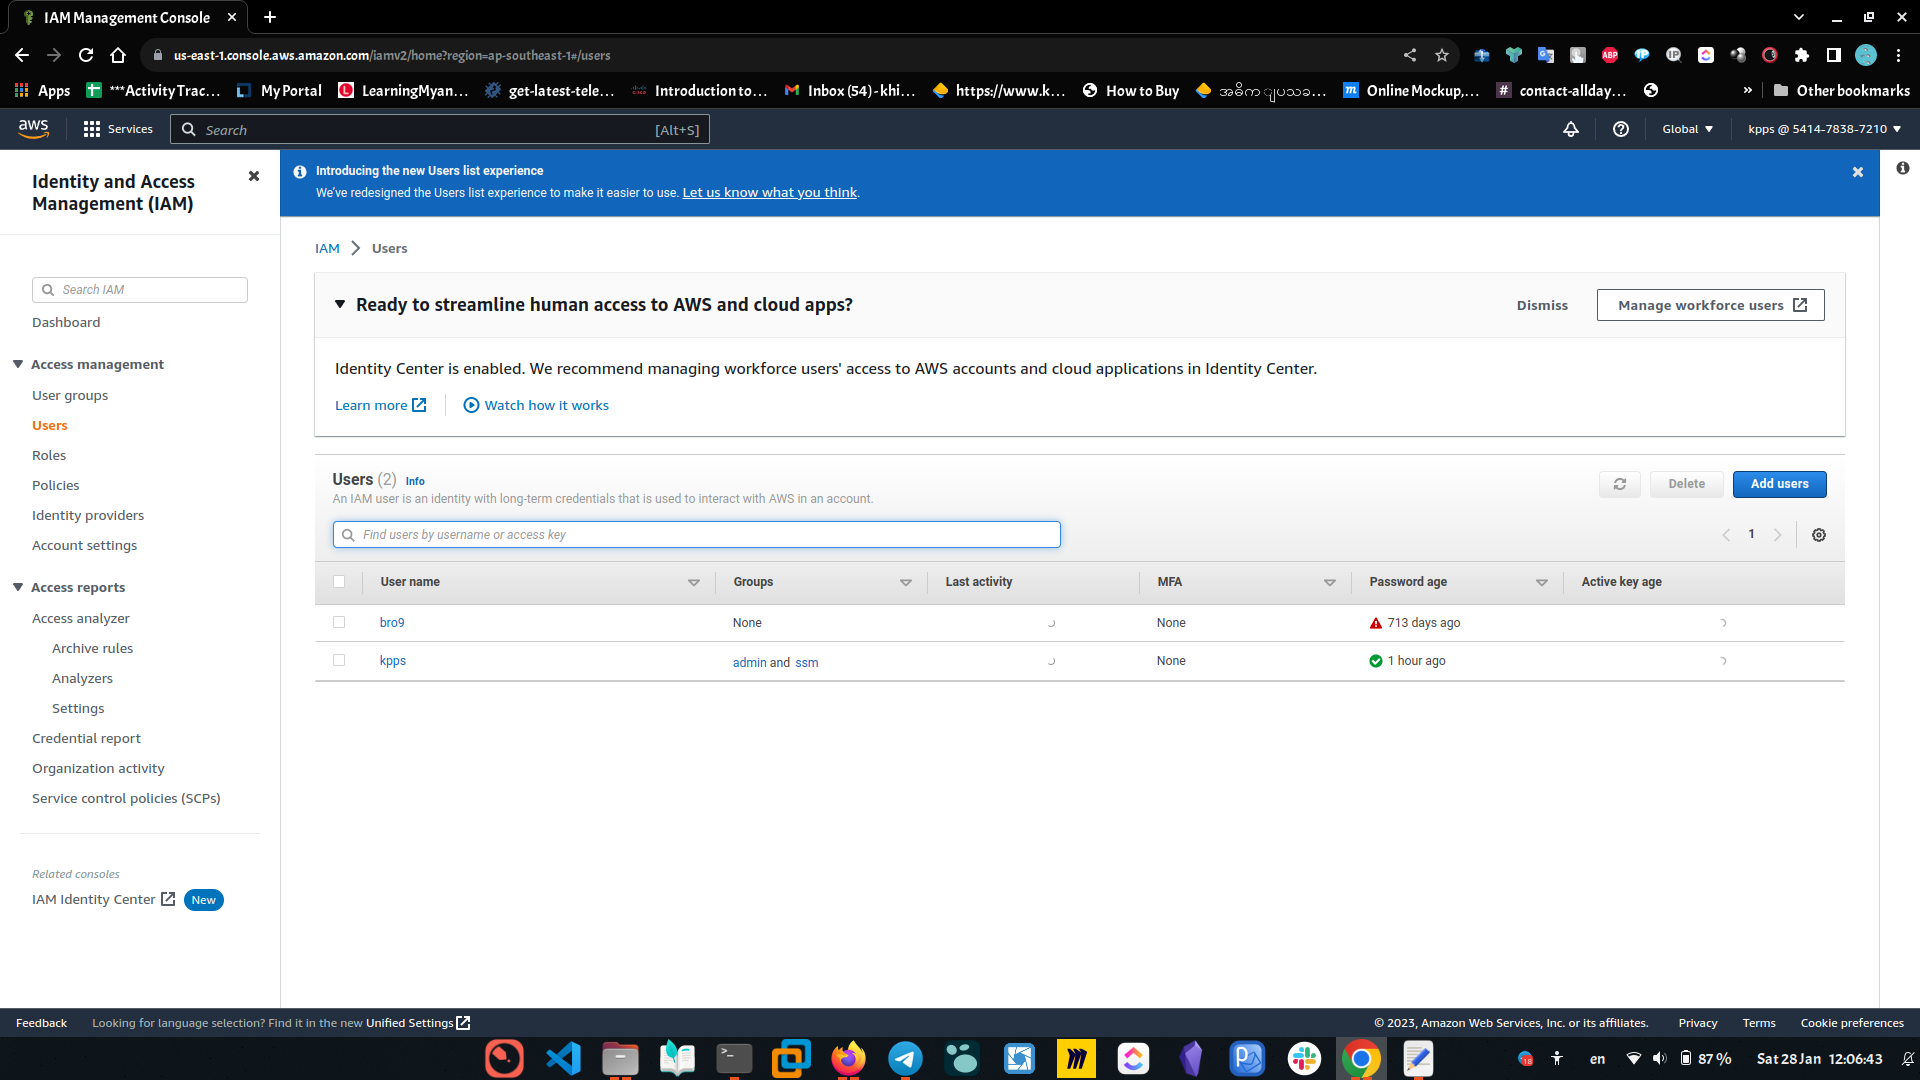Open Policies in the sidebar
The height and width of the screenshot is (1080, 1920).
coord(56,485)
